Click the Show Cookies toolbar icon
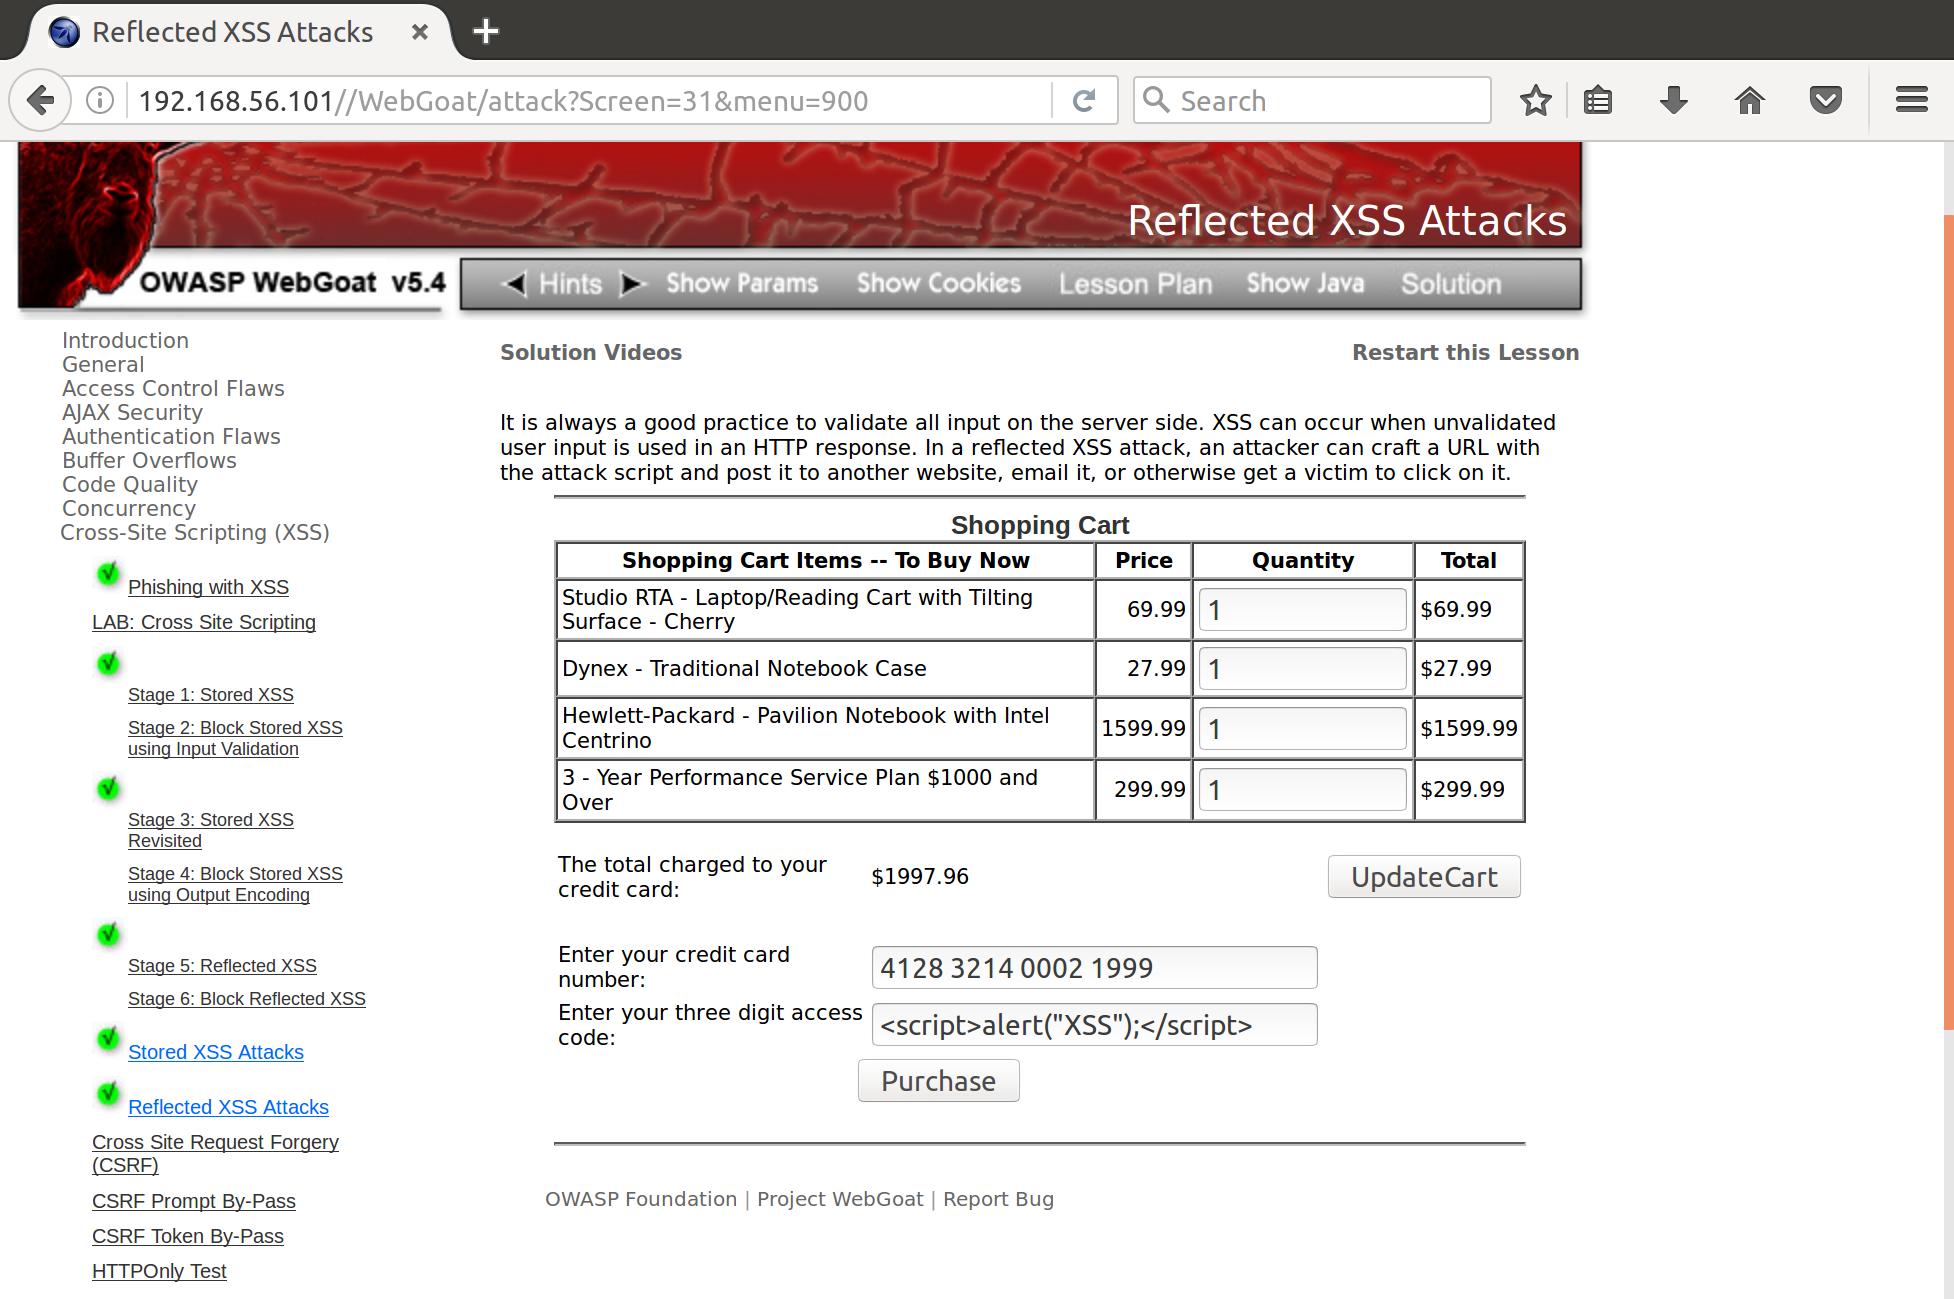 tap(938, 283)
